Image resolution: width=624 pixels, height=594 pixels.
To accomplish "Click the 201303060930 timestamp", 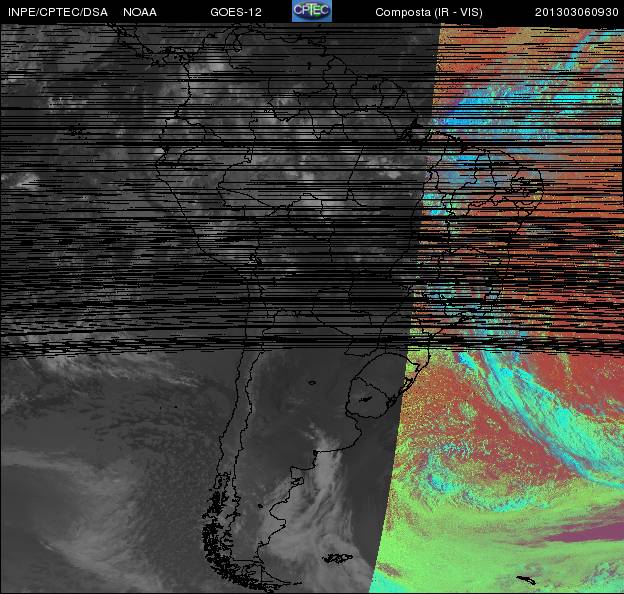I will [x=576, y=12].
